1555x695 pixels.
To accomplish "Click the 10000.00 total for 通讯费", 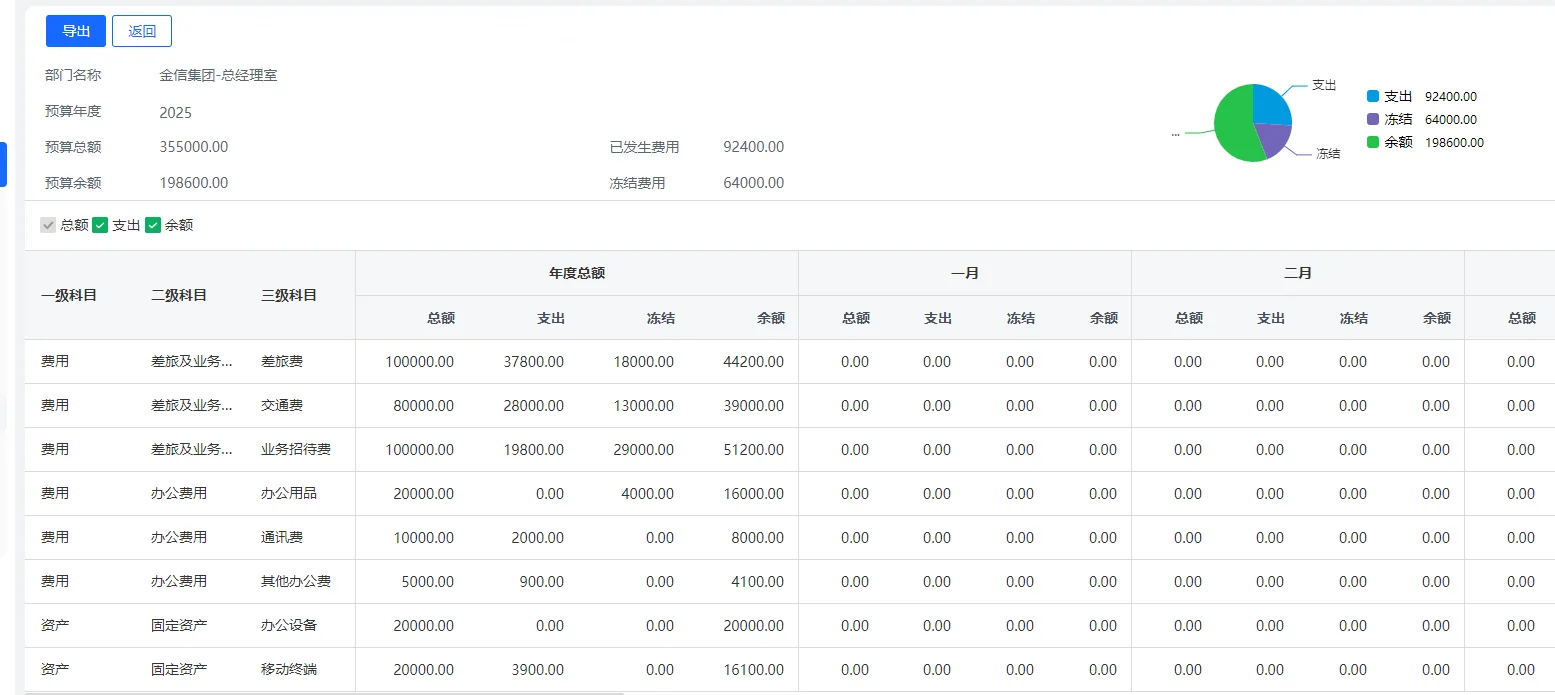I will coord(423,538).
